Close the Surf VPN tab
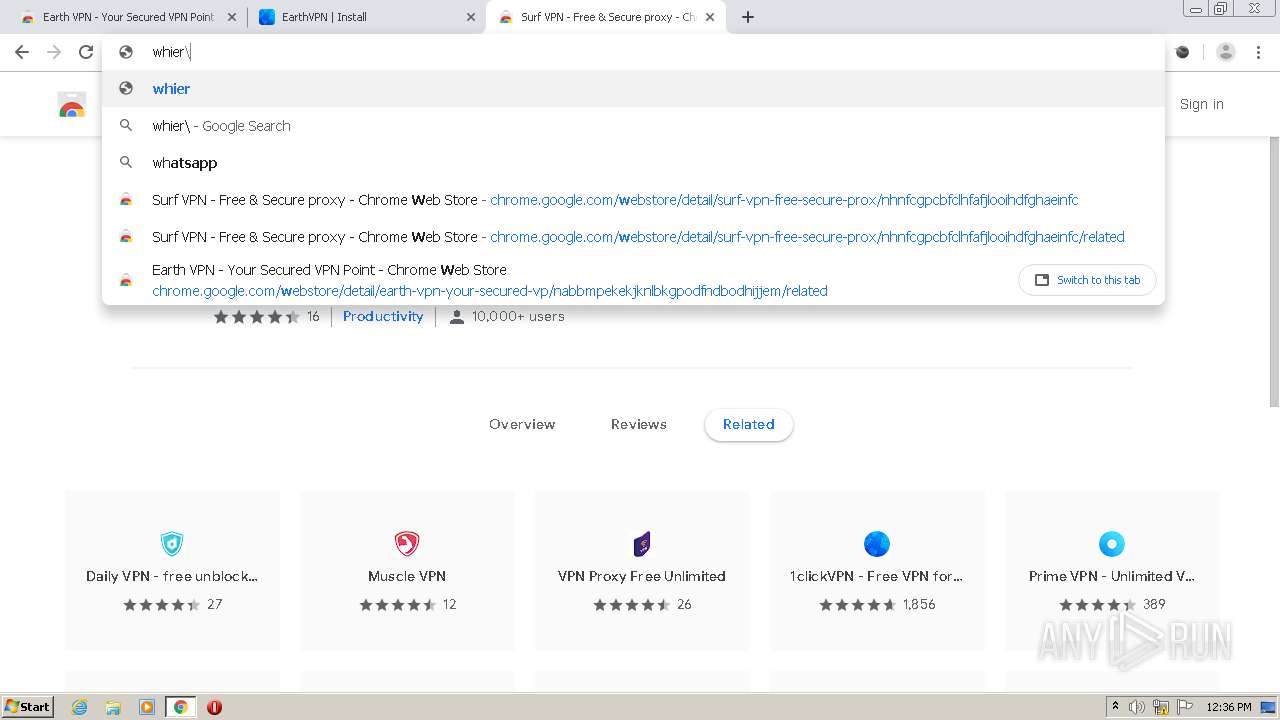The width and height of the screenshot is (1280, 720). 710,17
